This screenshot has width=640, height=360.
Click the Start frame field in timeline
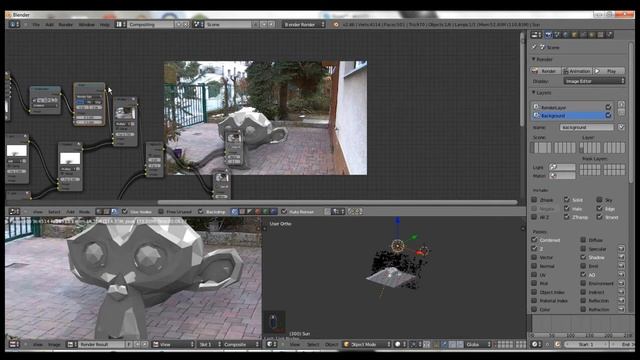(585, 344)
